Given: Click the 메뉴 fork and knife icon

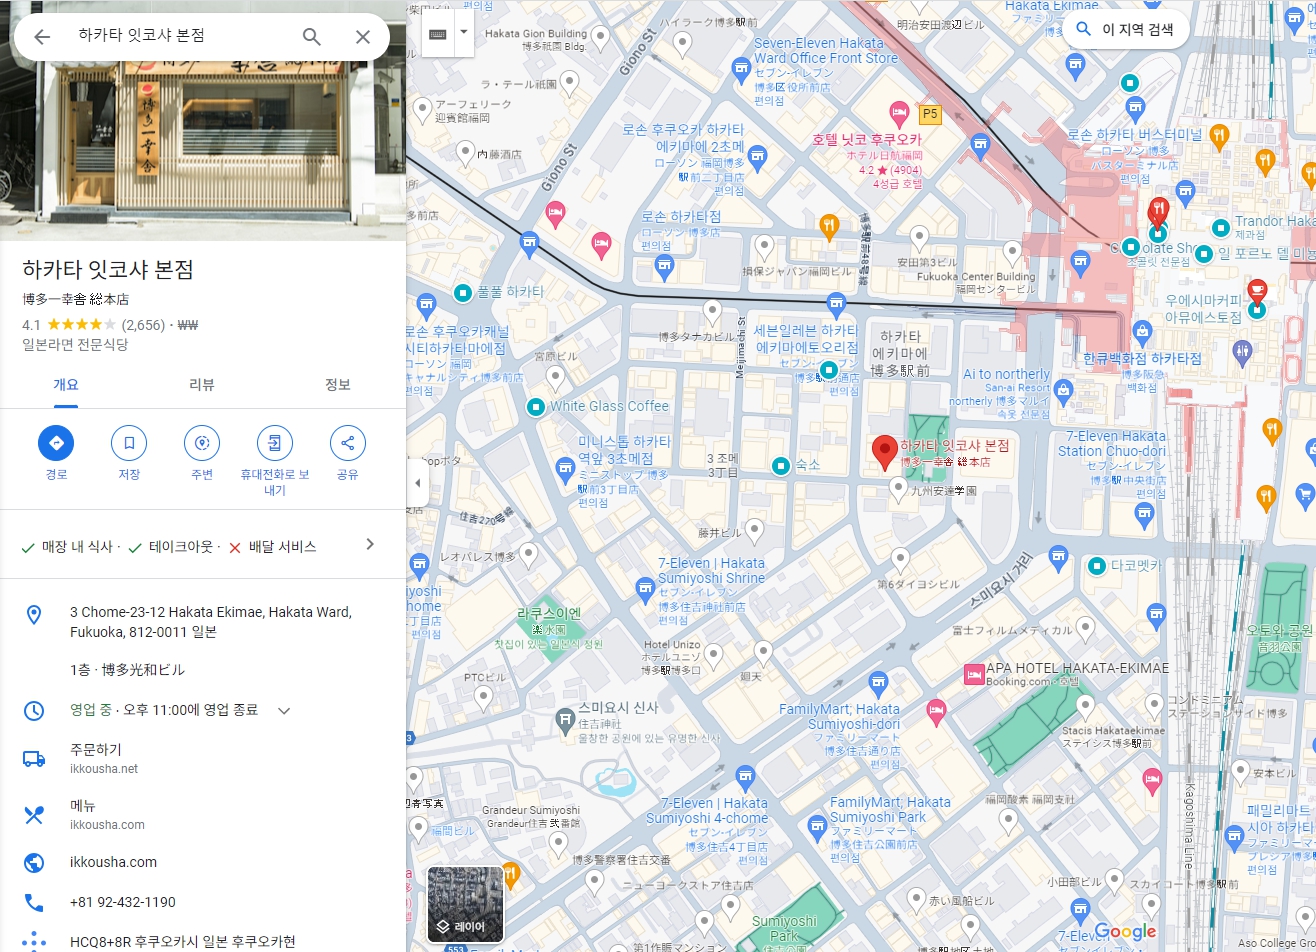Looking at the screenshot, I should pyautogui.click(x=34, y=815).
